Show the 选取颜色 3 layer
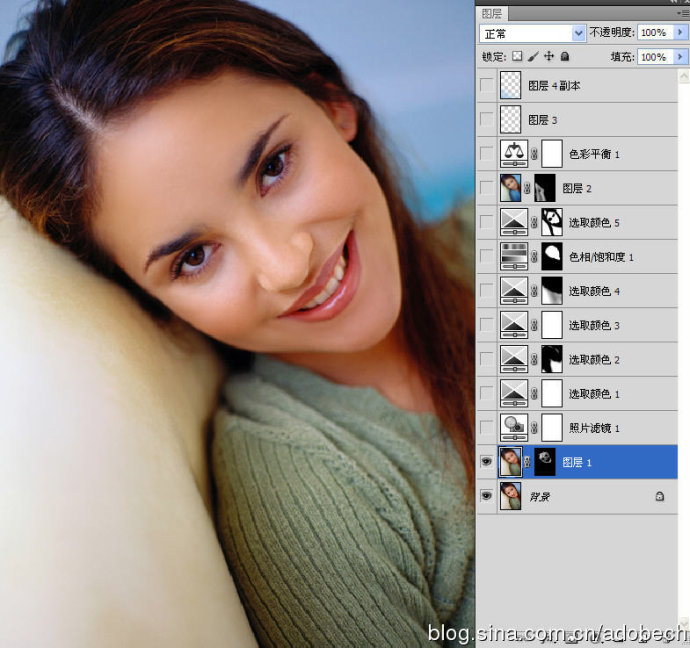This screenshot has height=648, width=690. [487, 325]
